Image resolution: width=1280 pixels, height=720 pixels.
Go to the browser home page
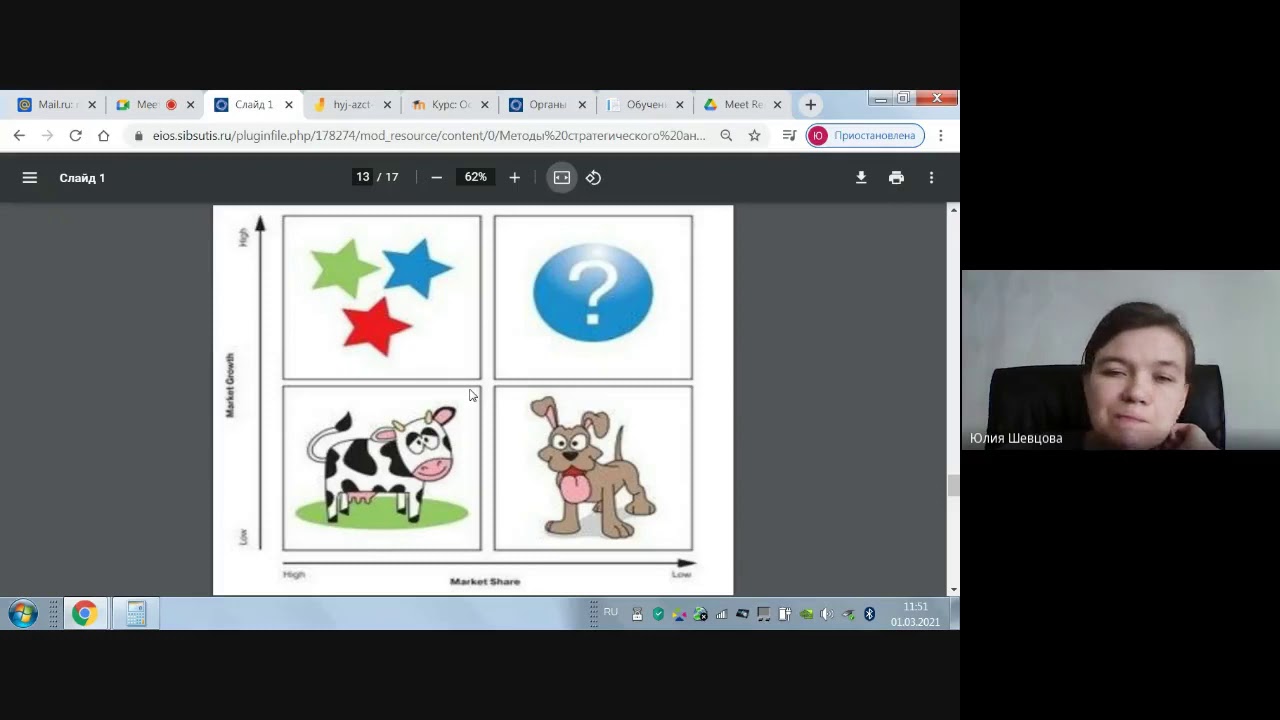(x=103, y=135)
